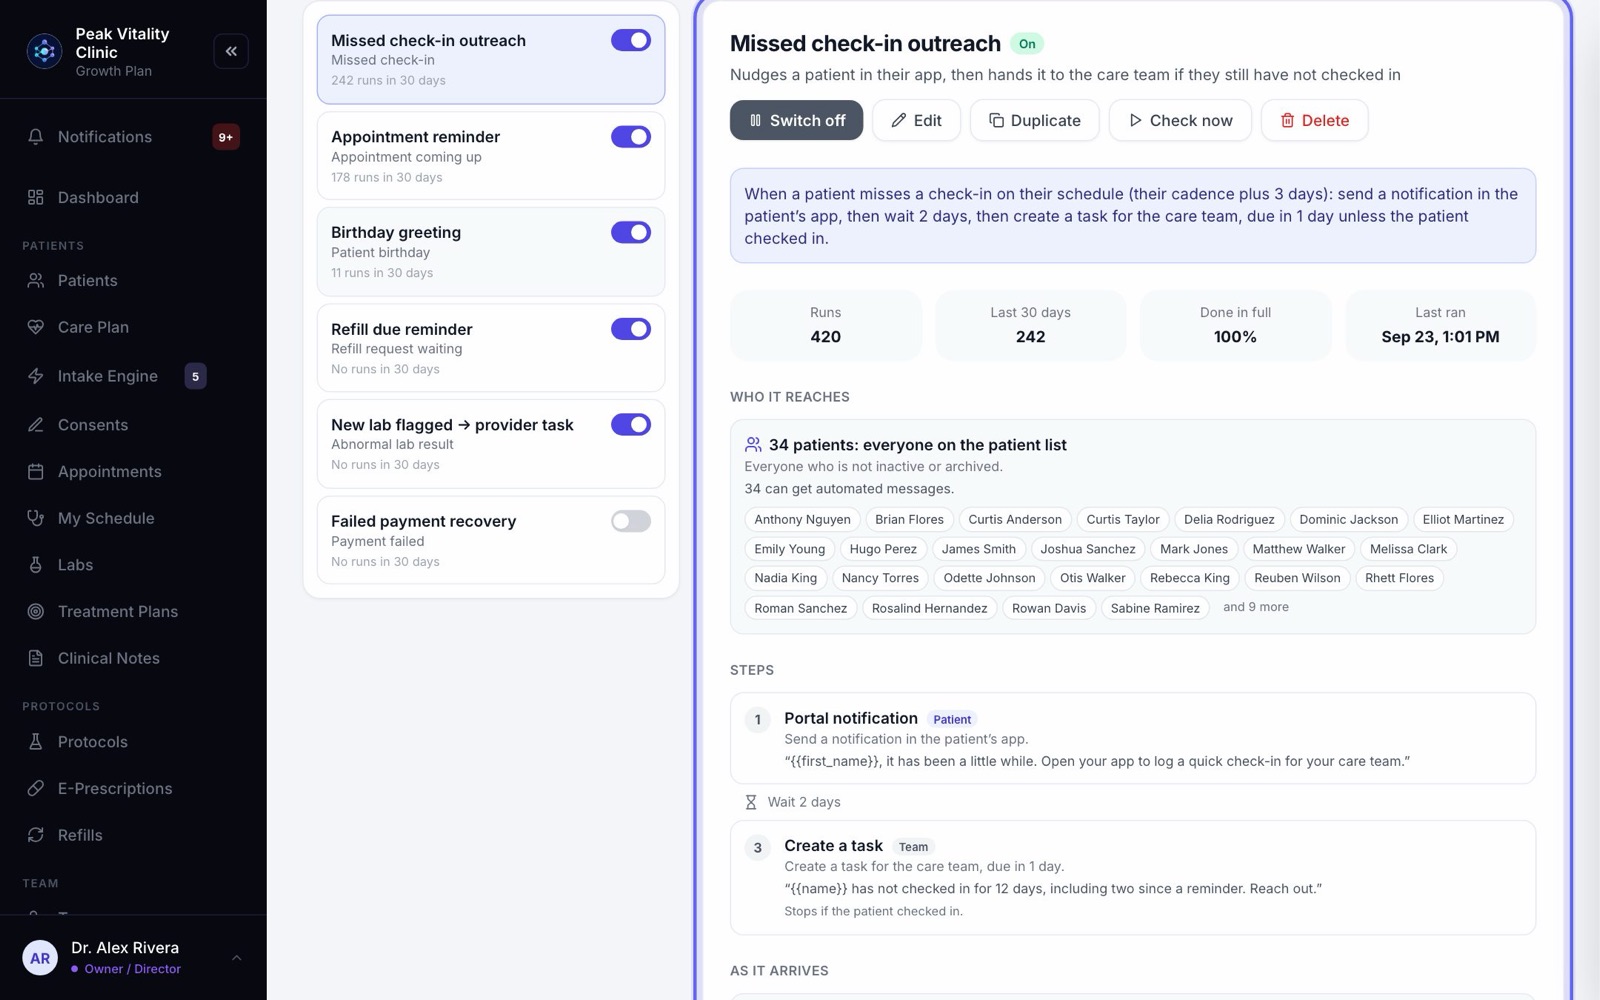Click the Peak Vitality Clinic logo
This screenshot has width=1600, height=1000.
[44, 51]
